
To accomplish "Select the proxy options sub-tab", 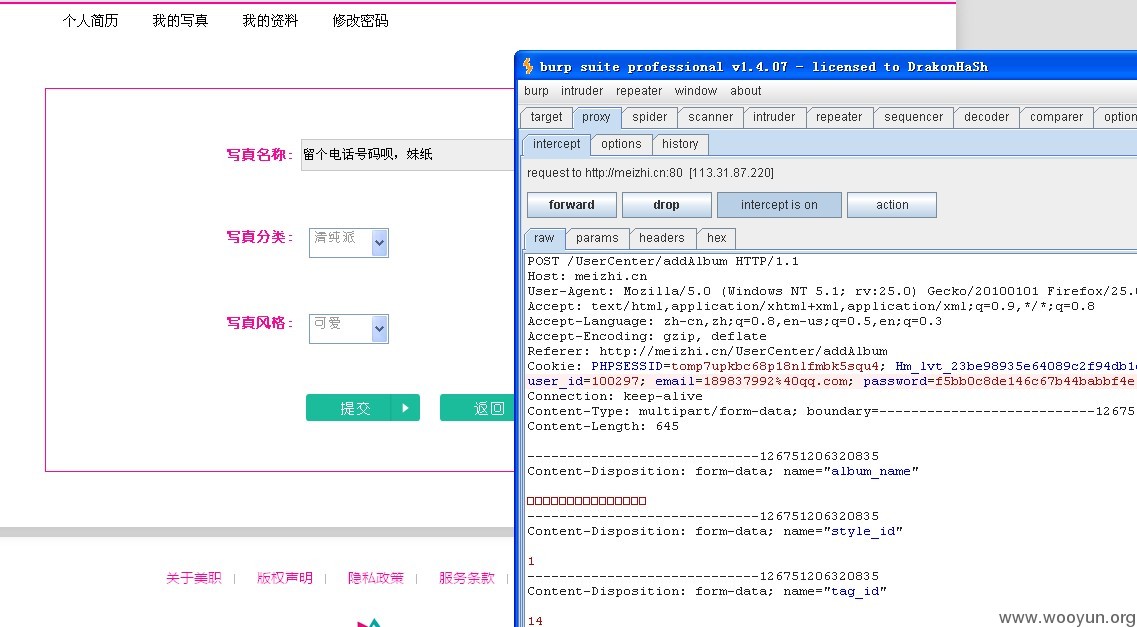I will [621, 144].
